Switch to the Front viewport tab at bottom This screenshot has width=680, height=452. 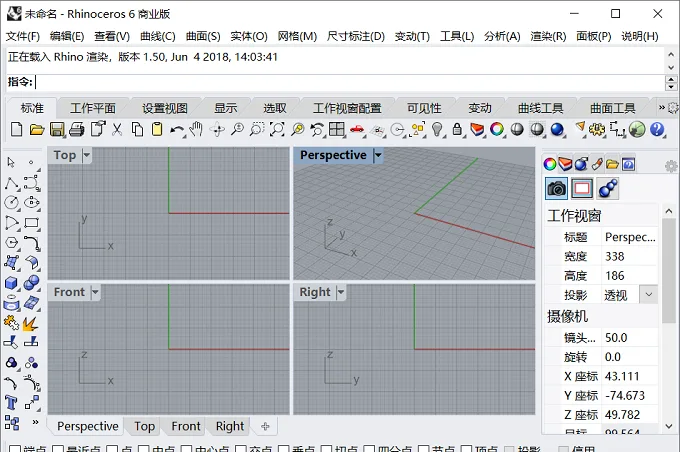click(186, 426)
